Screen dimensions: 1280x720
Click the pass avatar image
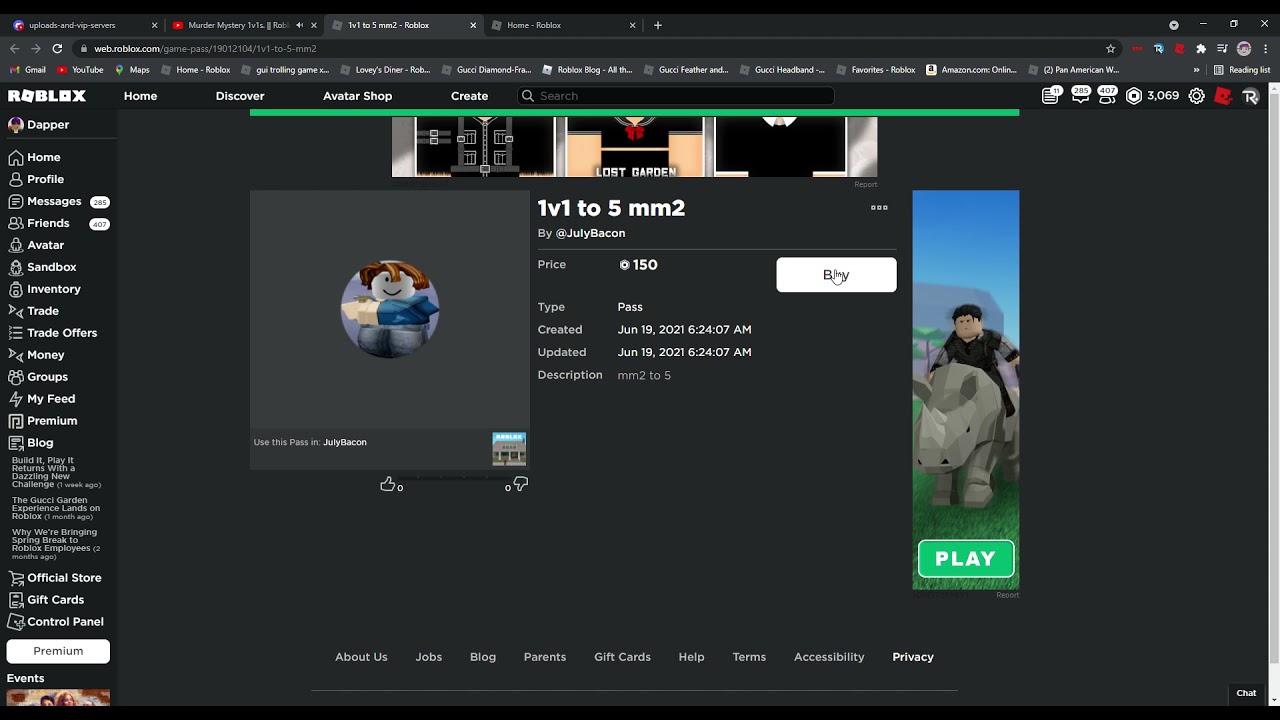390,309
